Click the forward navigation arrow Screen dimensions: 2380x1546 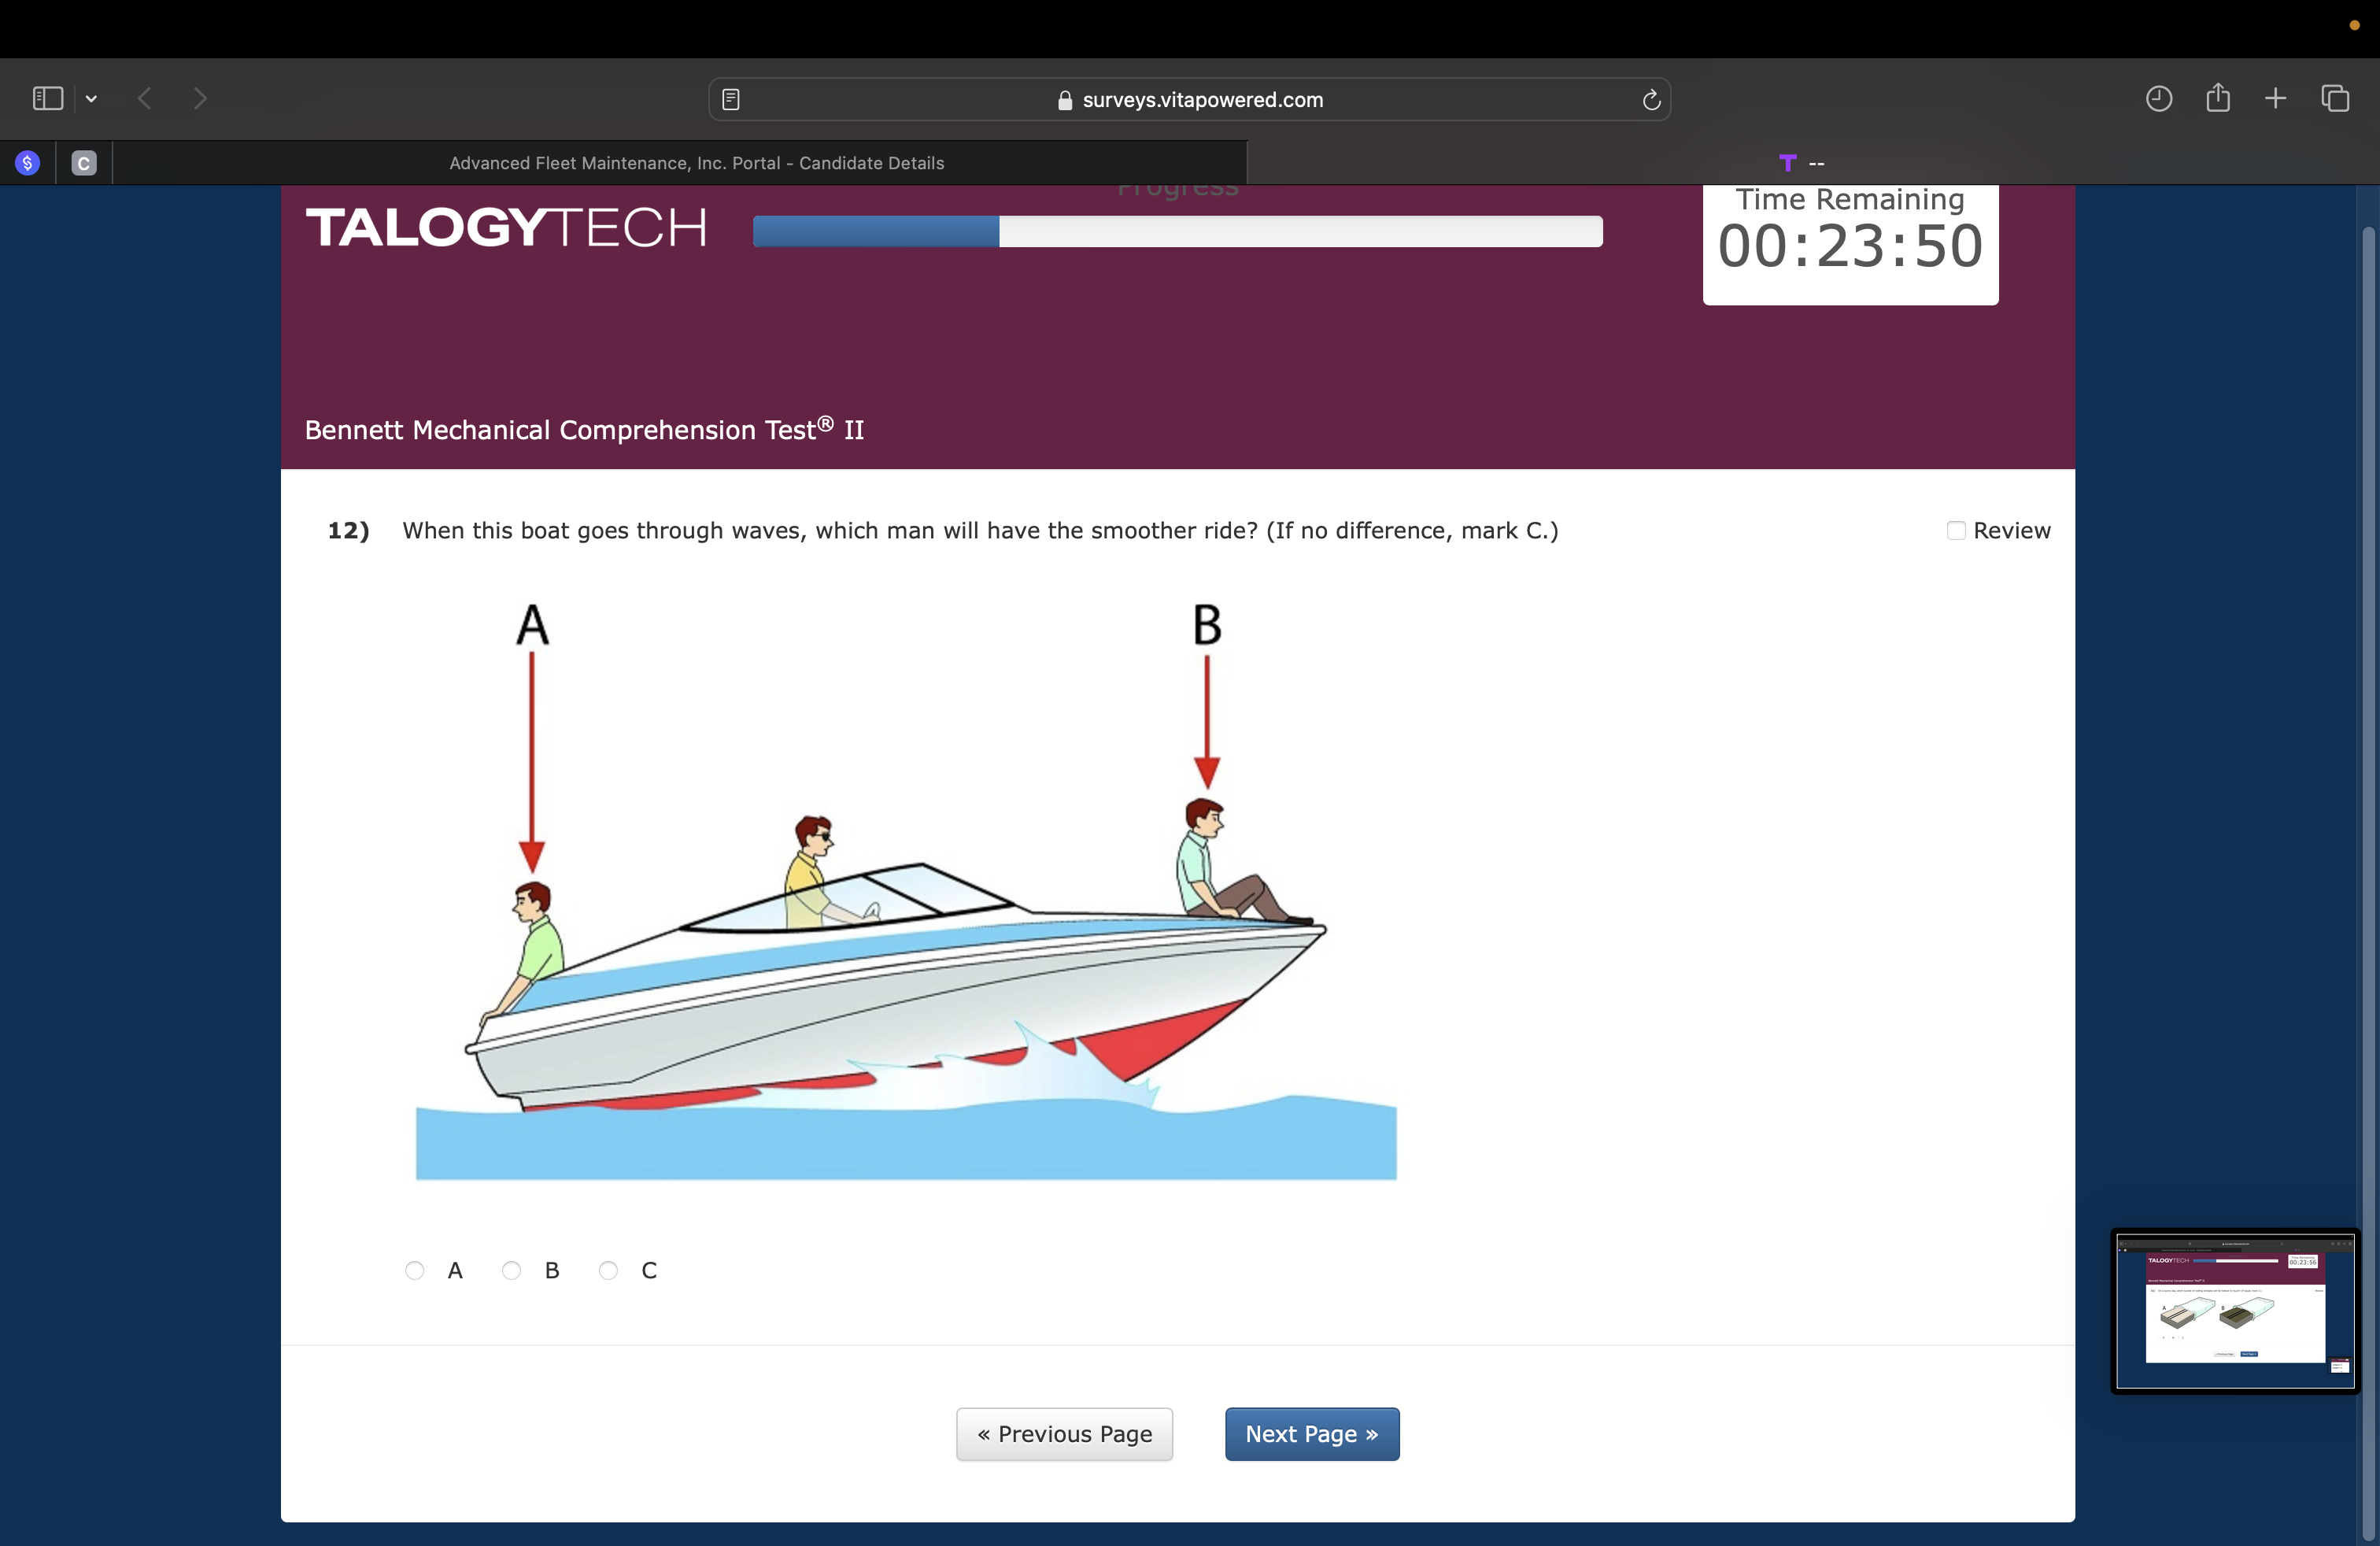coord(200,98)
